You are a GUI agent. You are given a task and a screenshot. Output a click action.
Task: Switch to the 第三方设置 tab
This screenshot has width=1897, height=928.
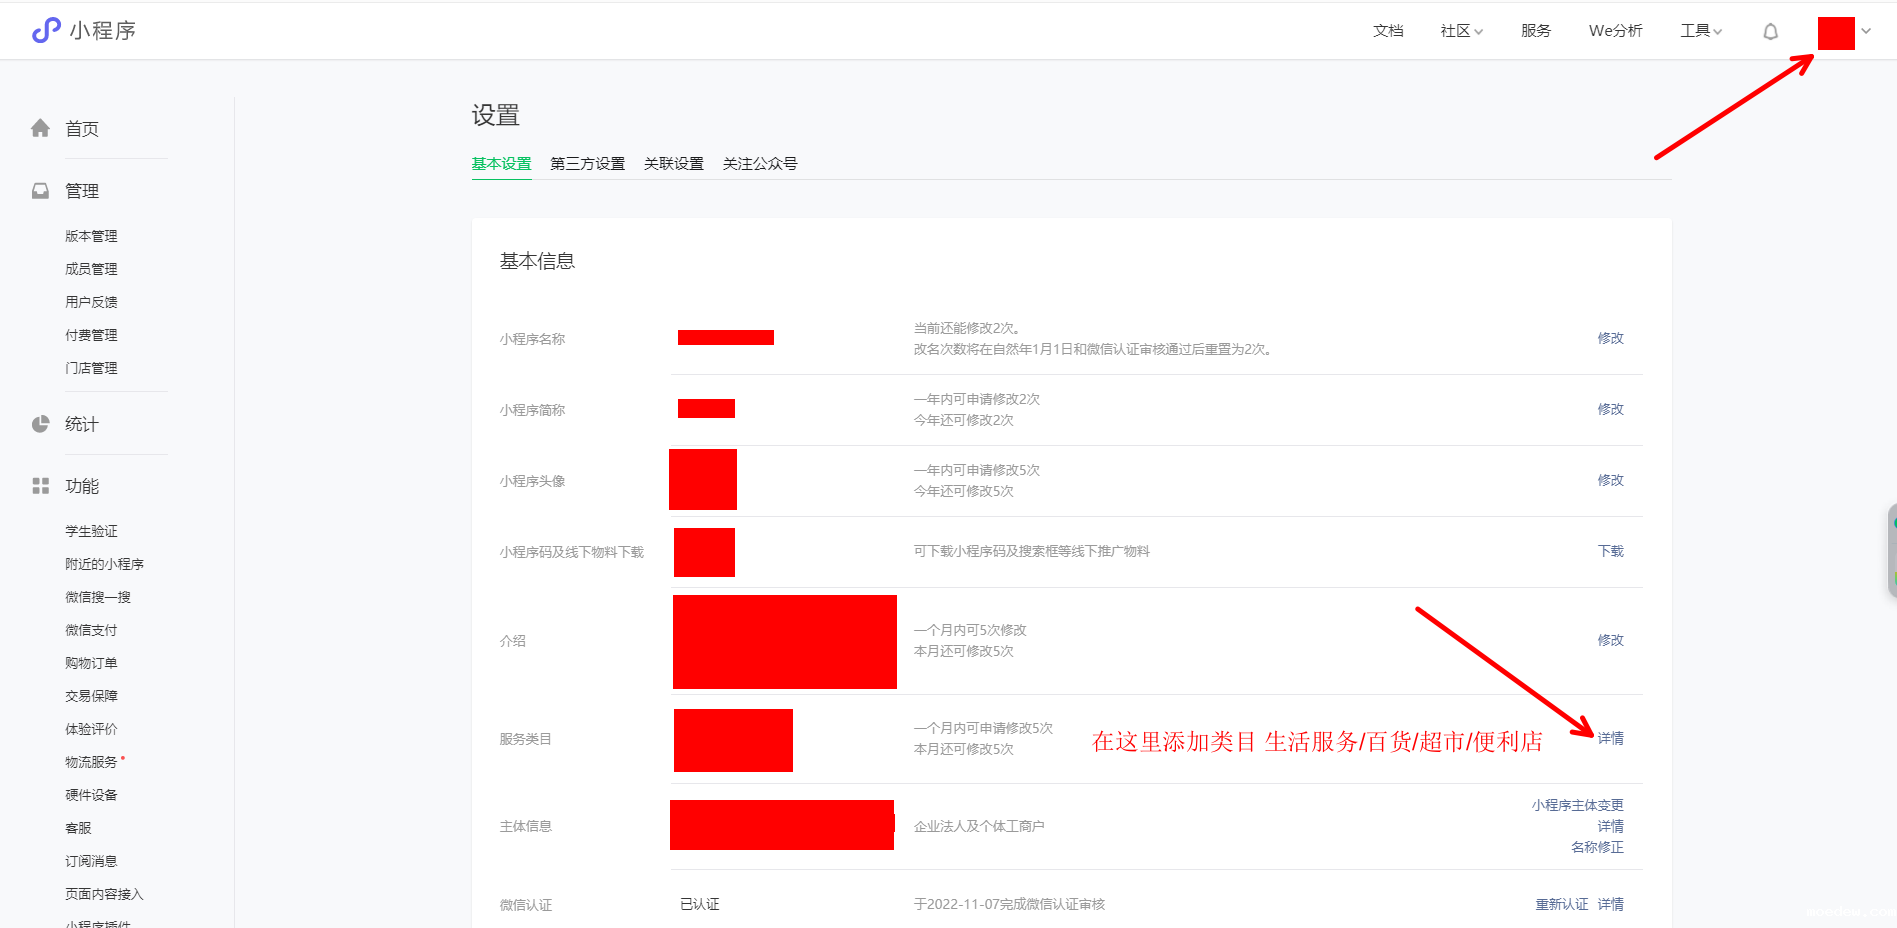[587, 163]
